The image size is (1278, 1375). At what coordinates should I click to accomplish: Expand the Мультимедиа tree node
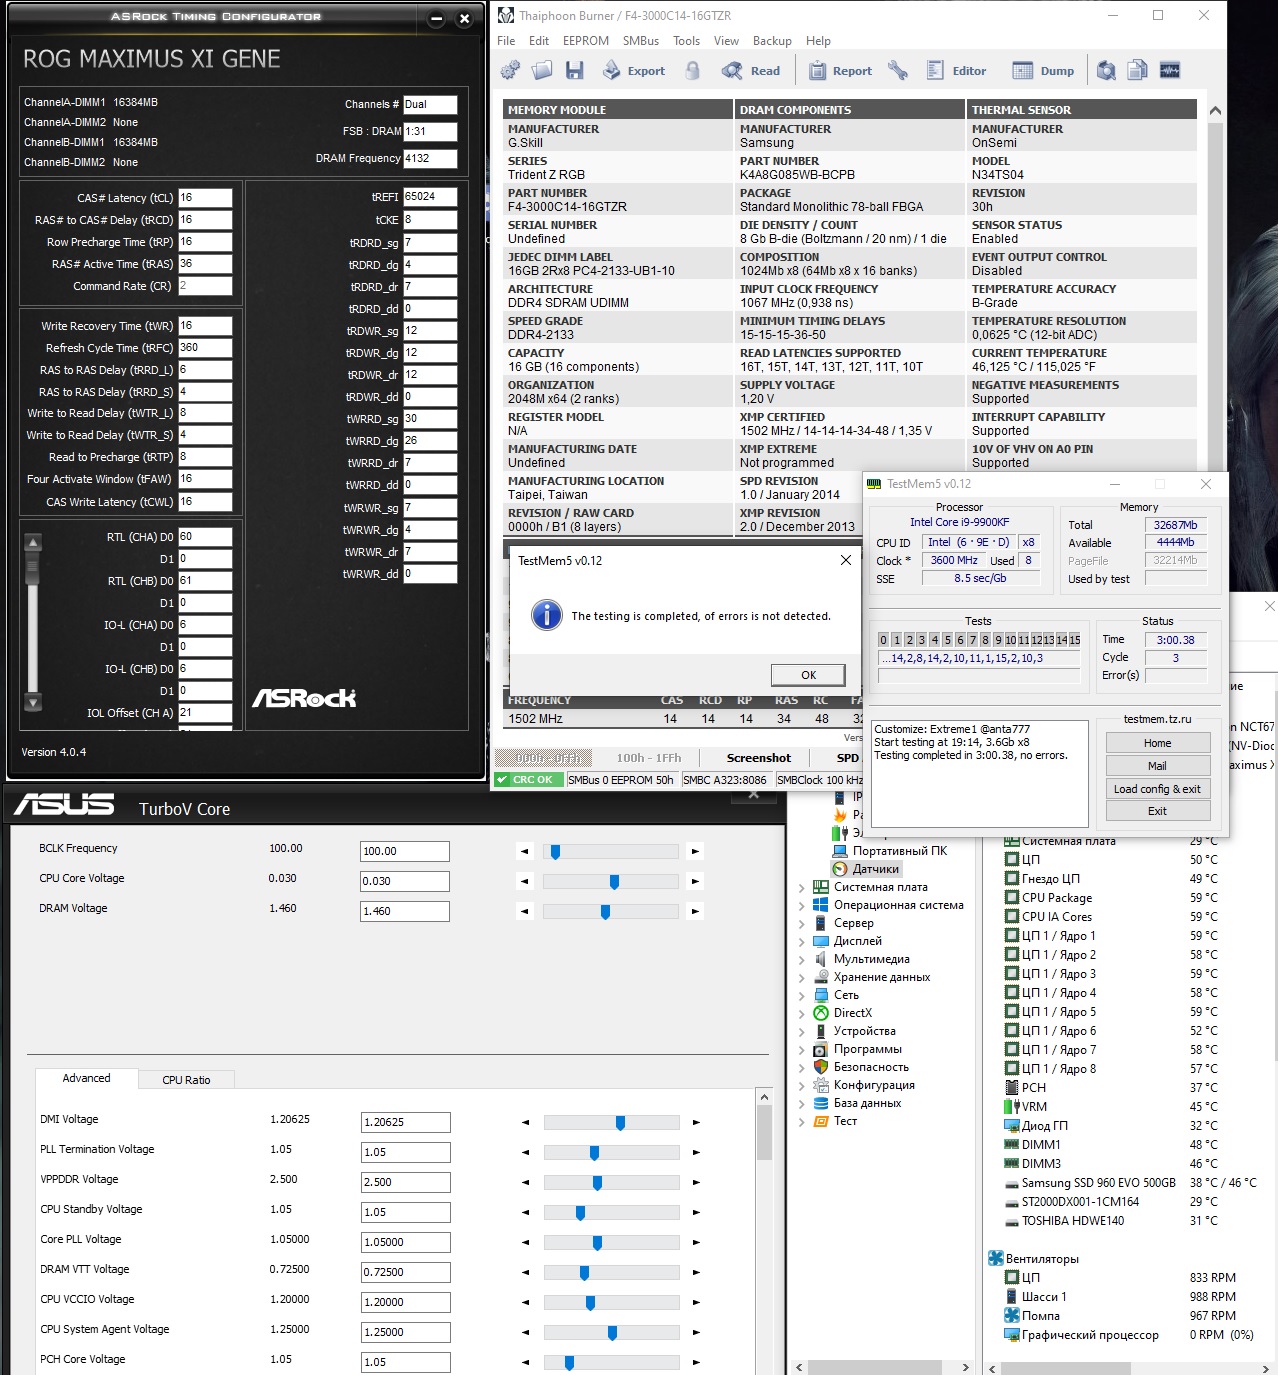tap(802, 960)
